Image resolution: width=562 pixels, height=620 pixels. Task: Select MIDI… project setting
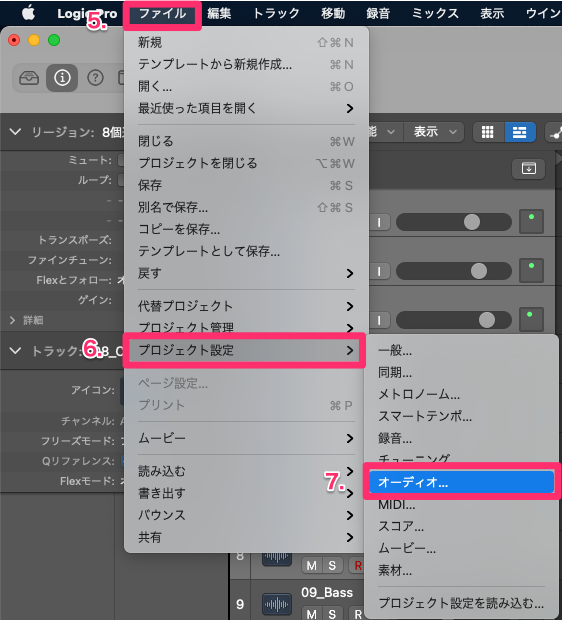pyautogui.click(x=461, y=505)
